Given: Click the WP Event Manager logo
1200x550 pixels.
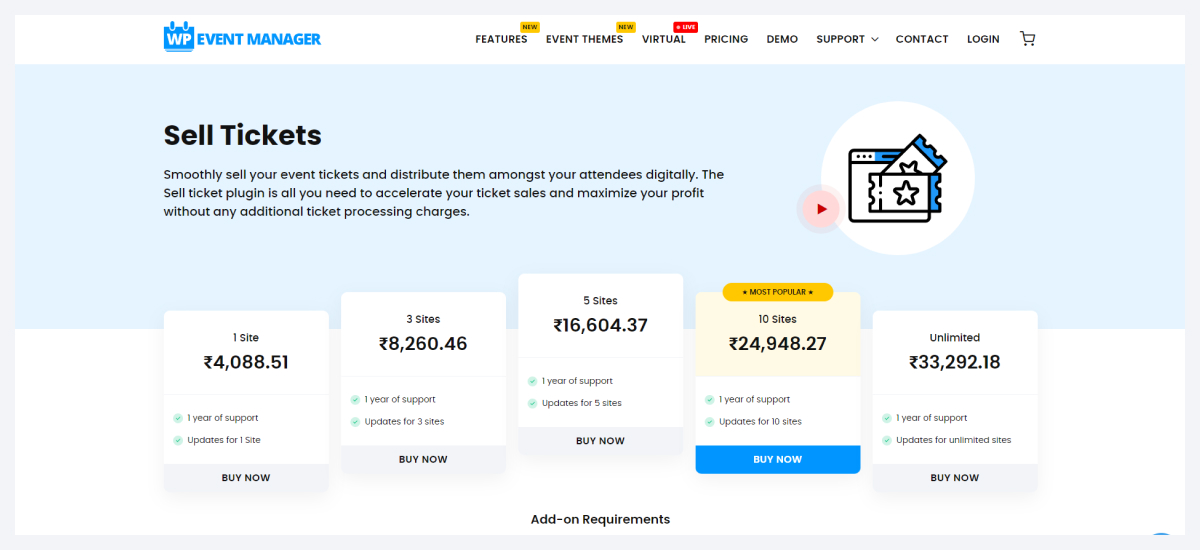Looking at the screenshot, I should [x=242, y=38].
